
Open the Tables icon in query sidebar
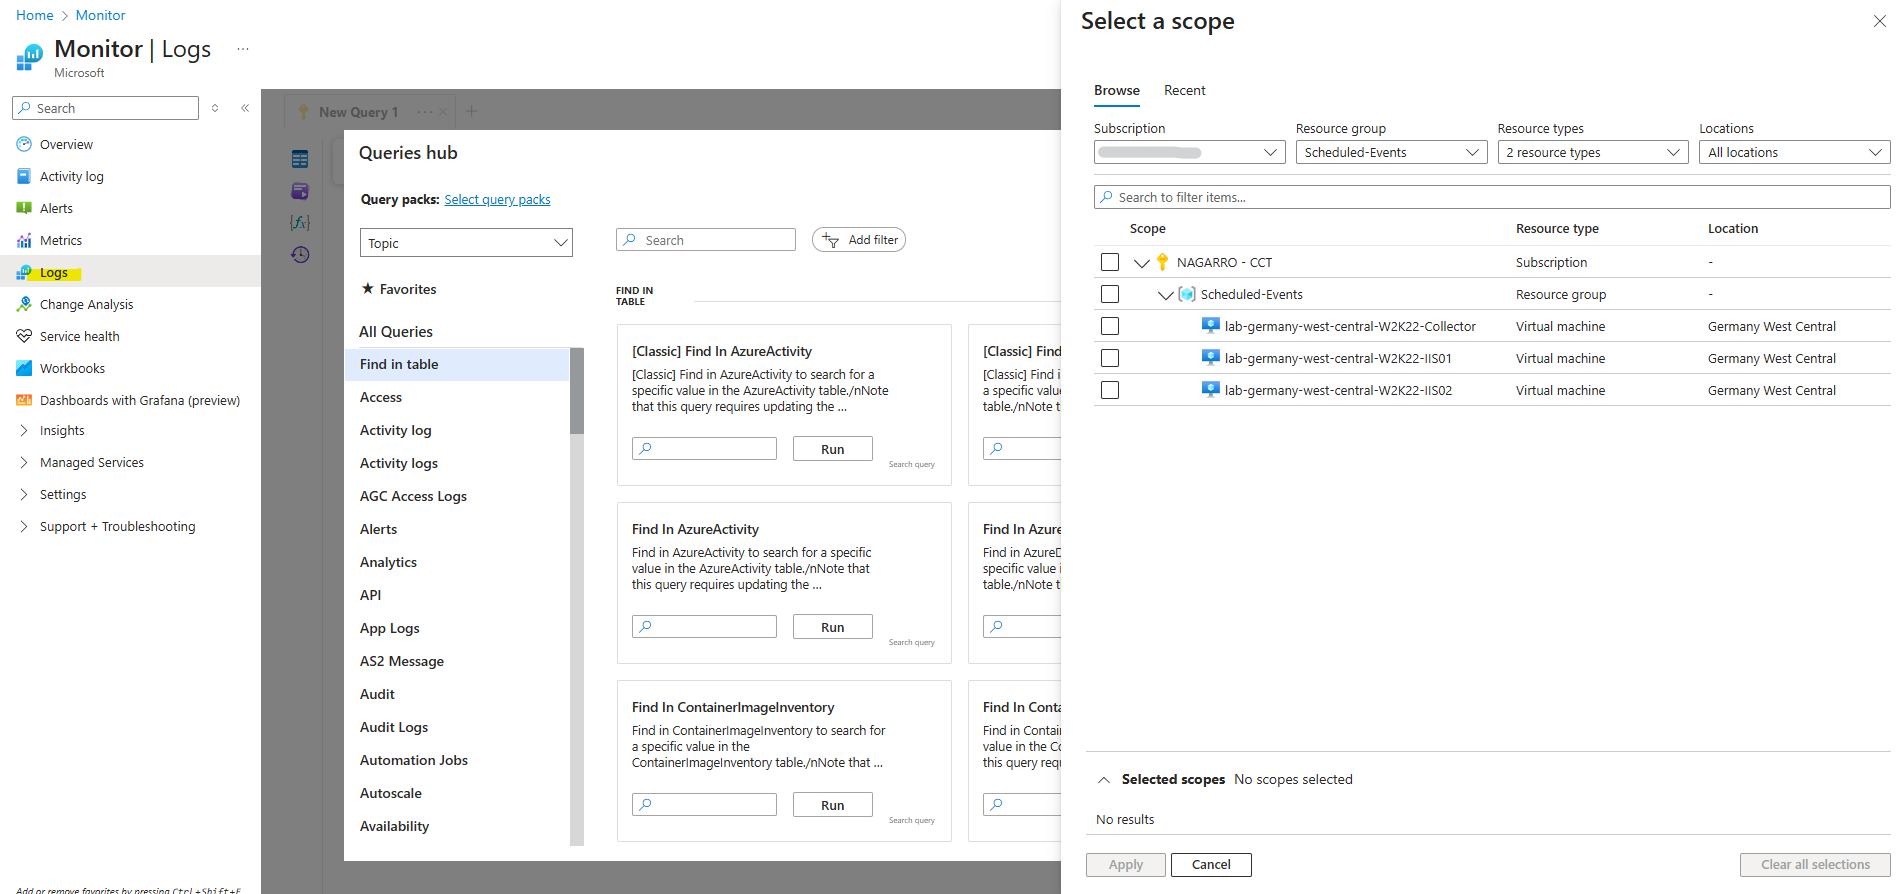[300, 159]
